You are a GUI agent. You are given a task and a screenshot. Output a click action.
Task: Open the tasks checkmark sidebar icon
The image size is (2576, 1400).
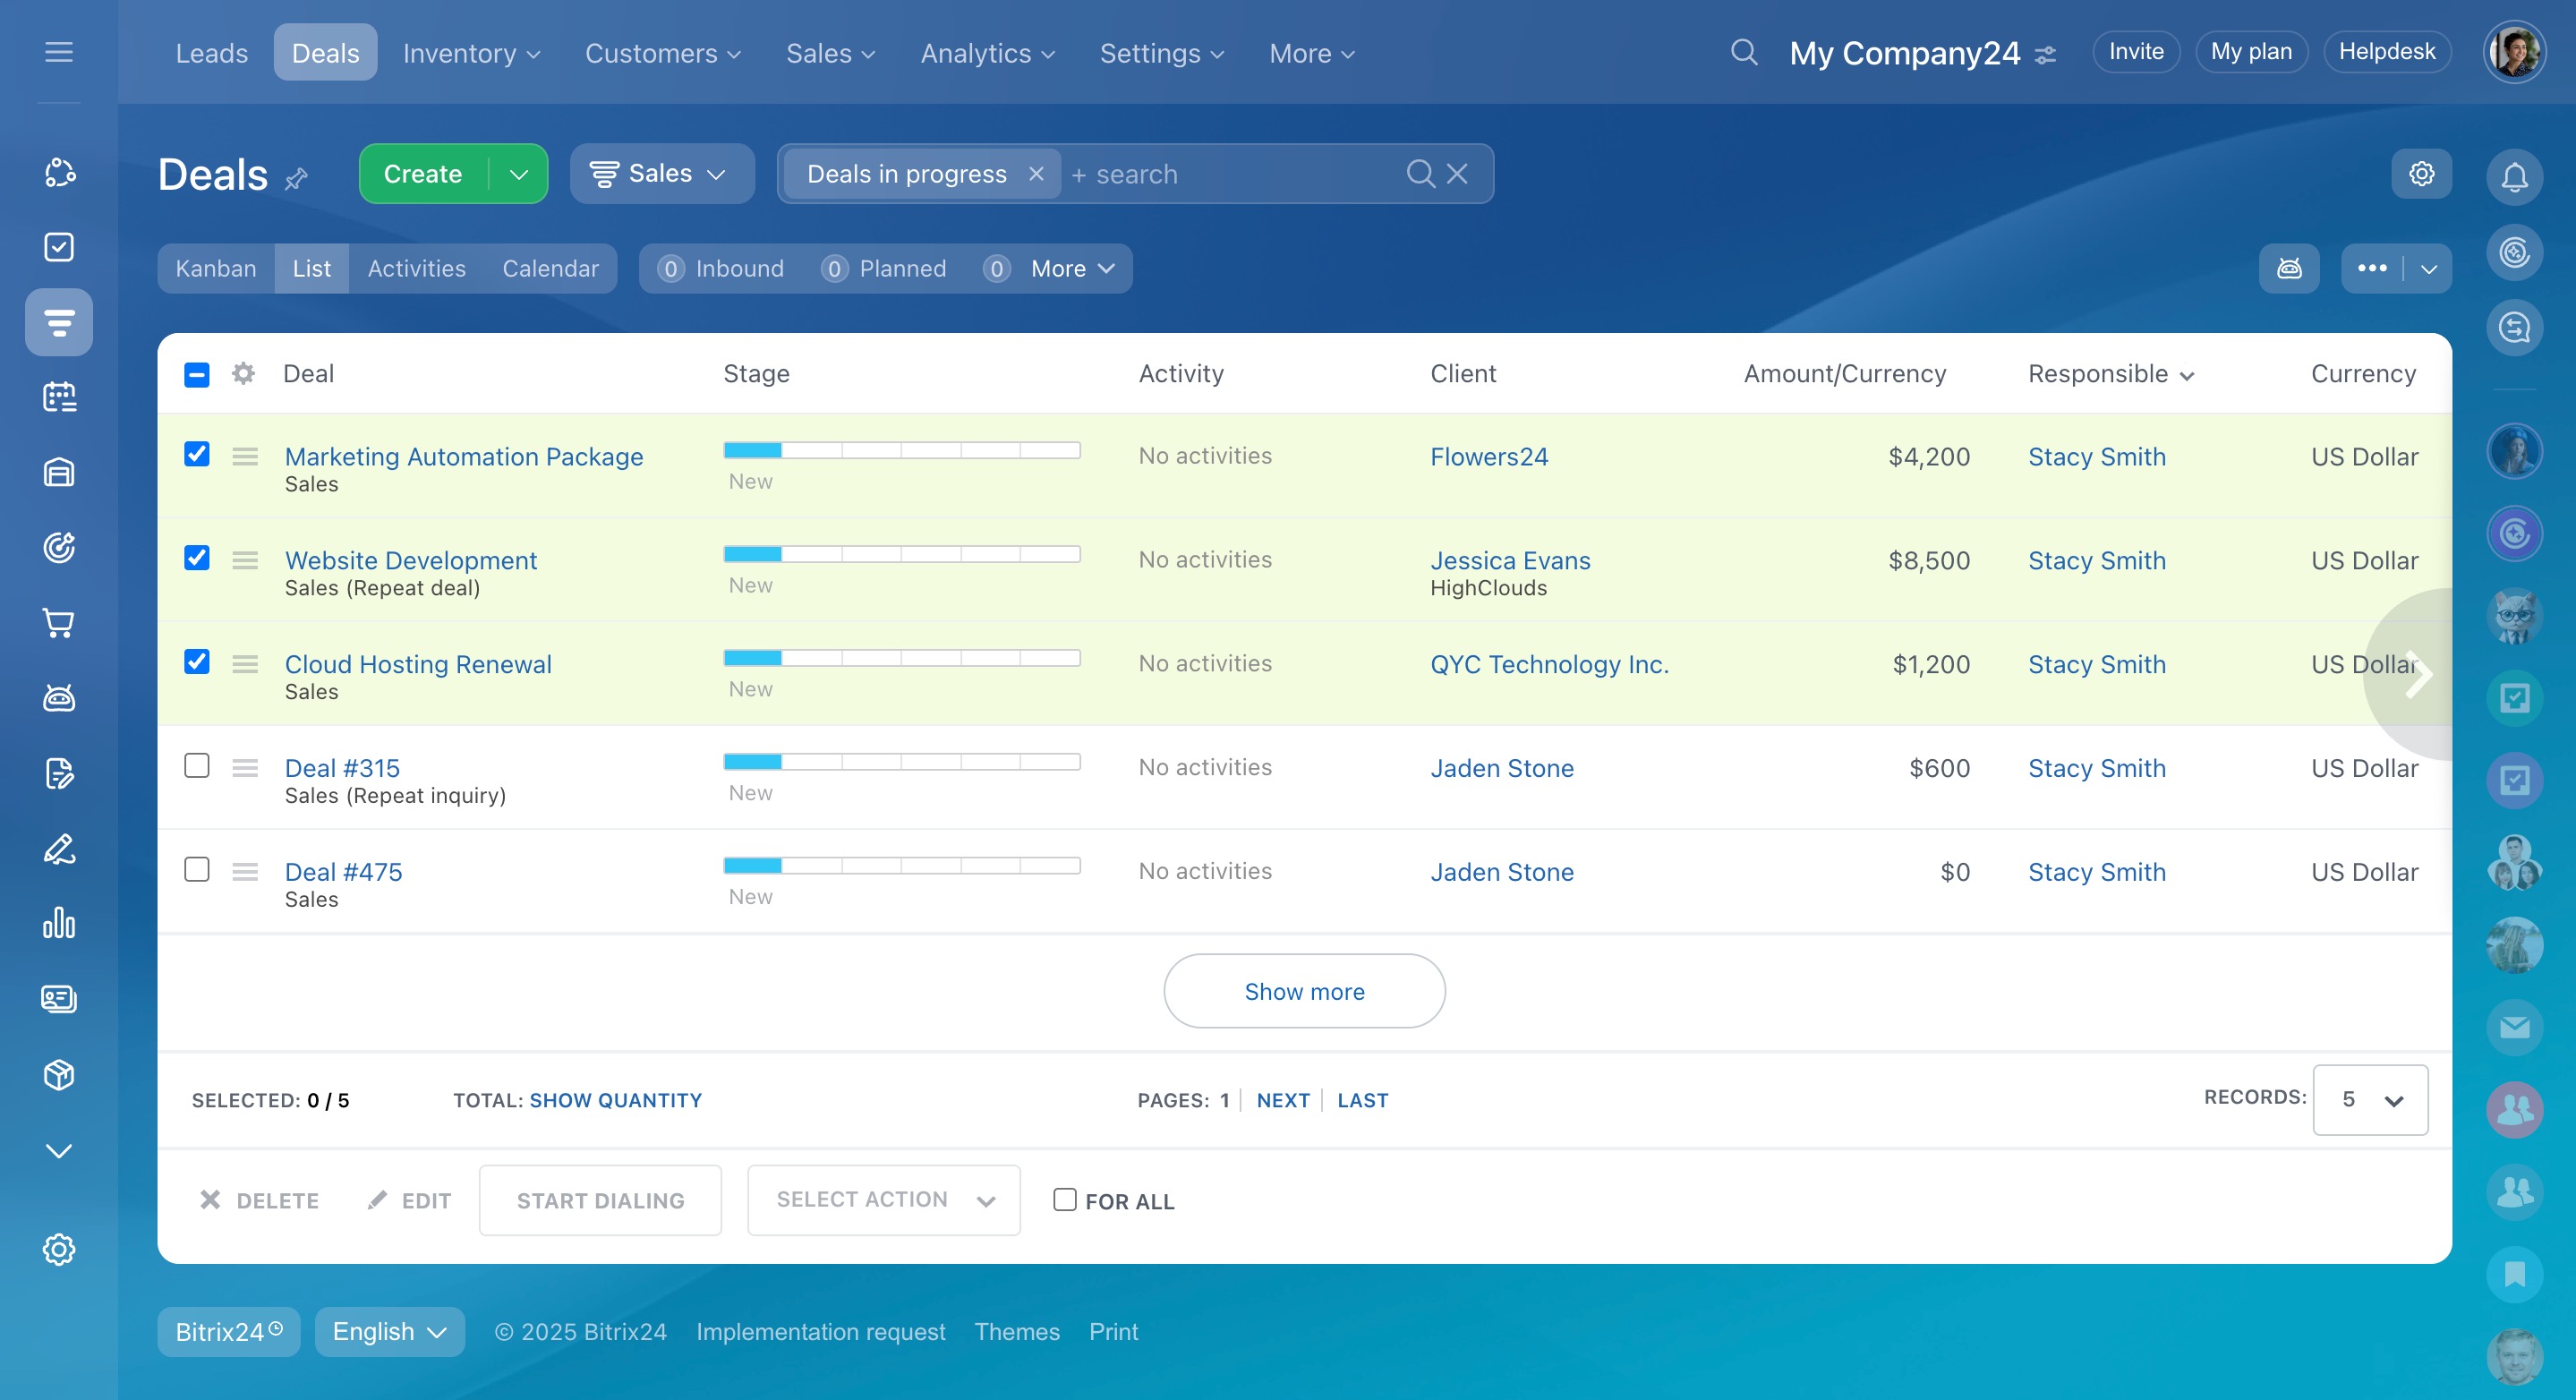pos(59,247)
